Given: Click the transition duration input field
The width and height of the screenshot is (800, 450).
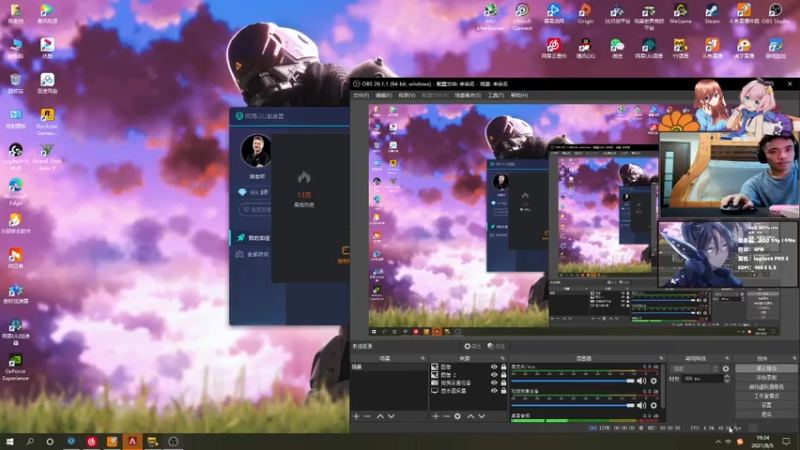Looking at the screenshot, I should pyautogui.click(x=703, y=379).
